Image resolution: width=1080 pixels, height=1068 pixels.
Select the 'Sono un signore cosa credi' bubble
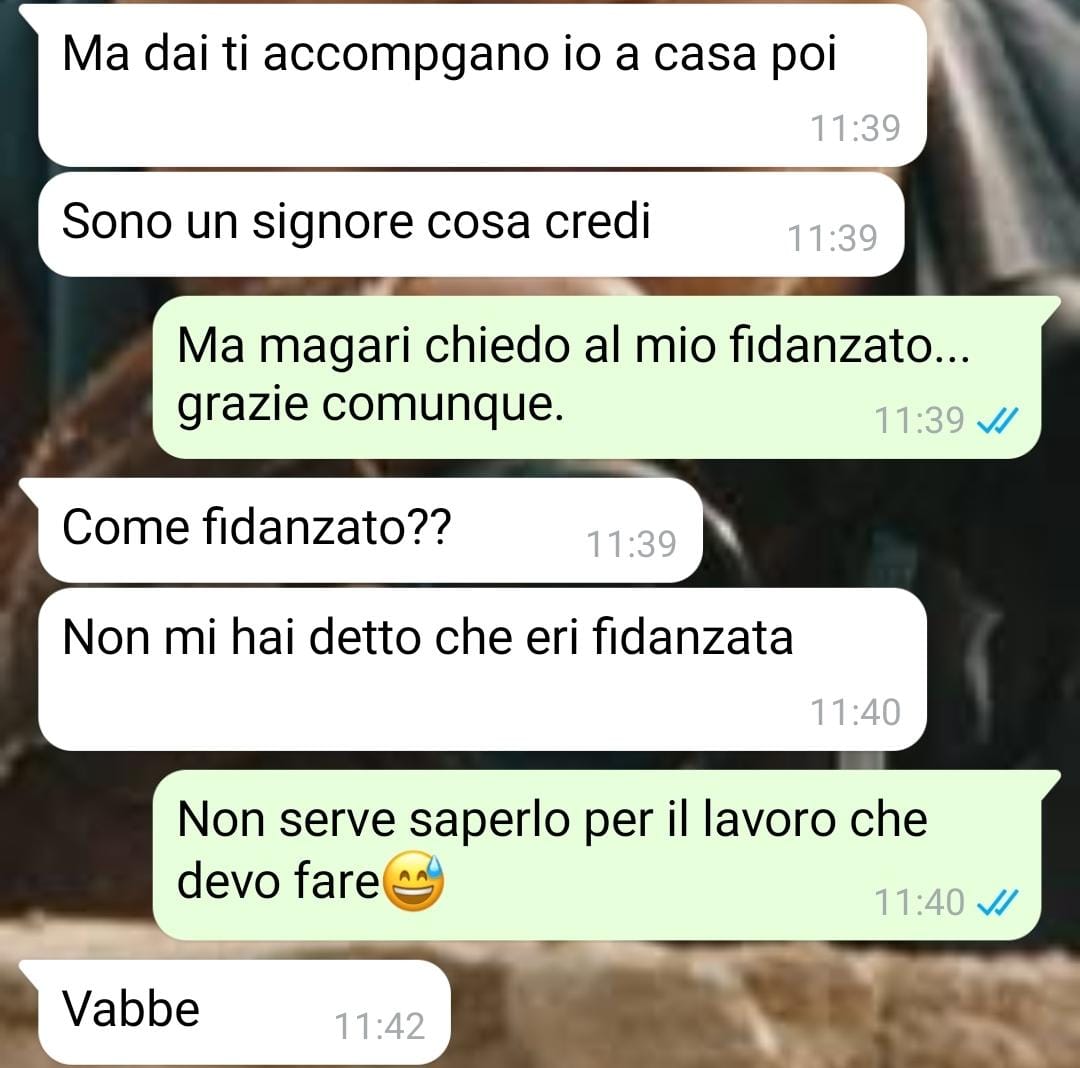pyautogui.click(x=471, y=224)
